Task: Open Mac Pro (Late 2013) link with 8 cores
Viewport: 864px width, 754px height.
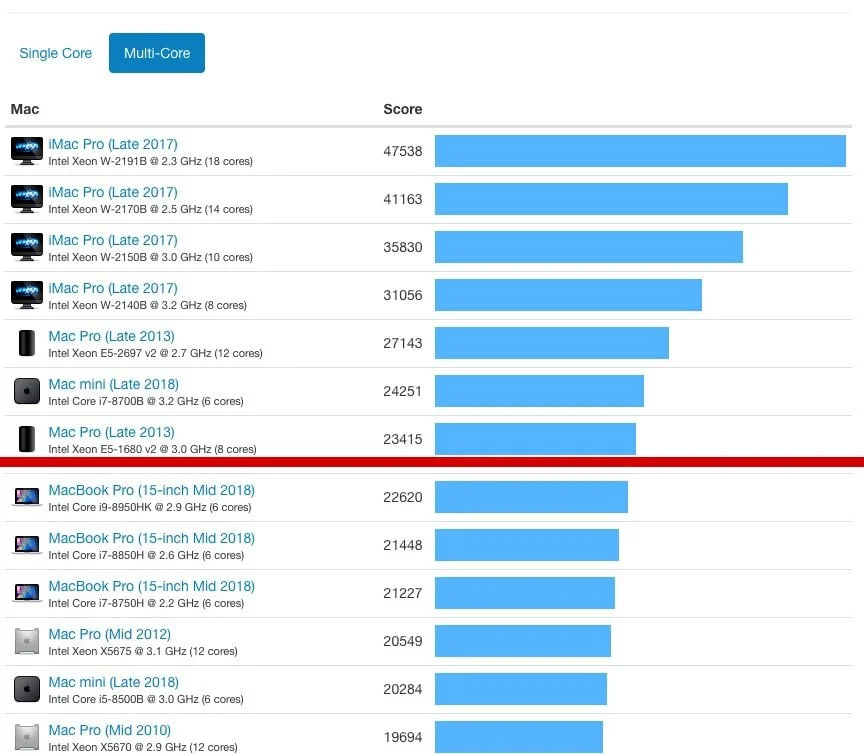Action: tap(111, 432)
